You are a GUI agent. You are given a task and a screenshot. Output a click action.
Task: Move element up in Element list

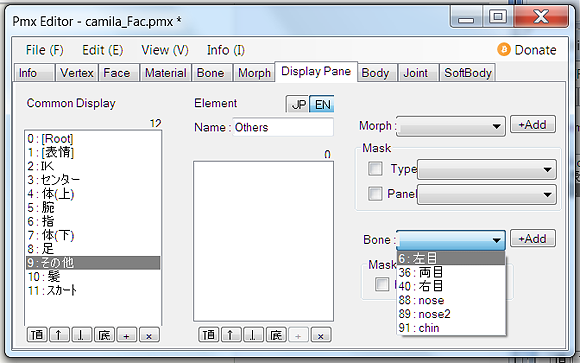tap(231, 335)
